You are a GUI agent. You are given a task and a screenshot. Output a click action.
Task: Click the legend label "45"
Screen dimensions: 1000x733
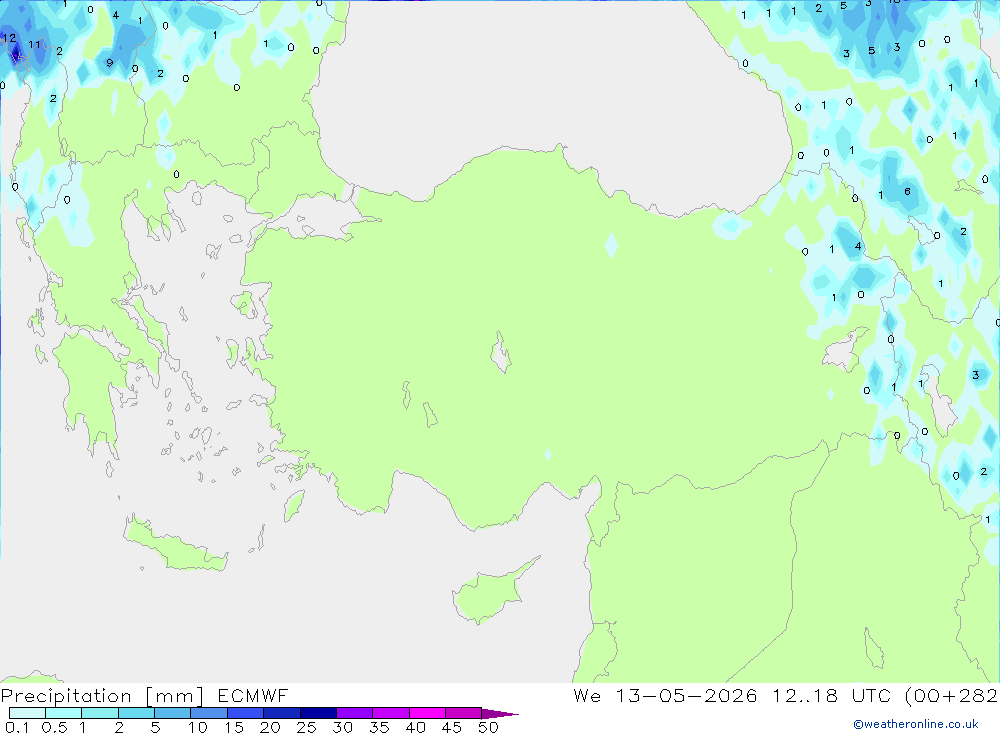(452, 727)
